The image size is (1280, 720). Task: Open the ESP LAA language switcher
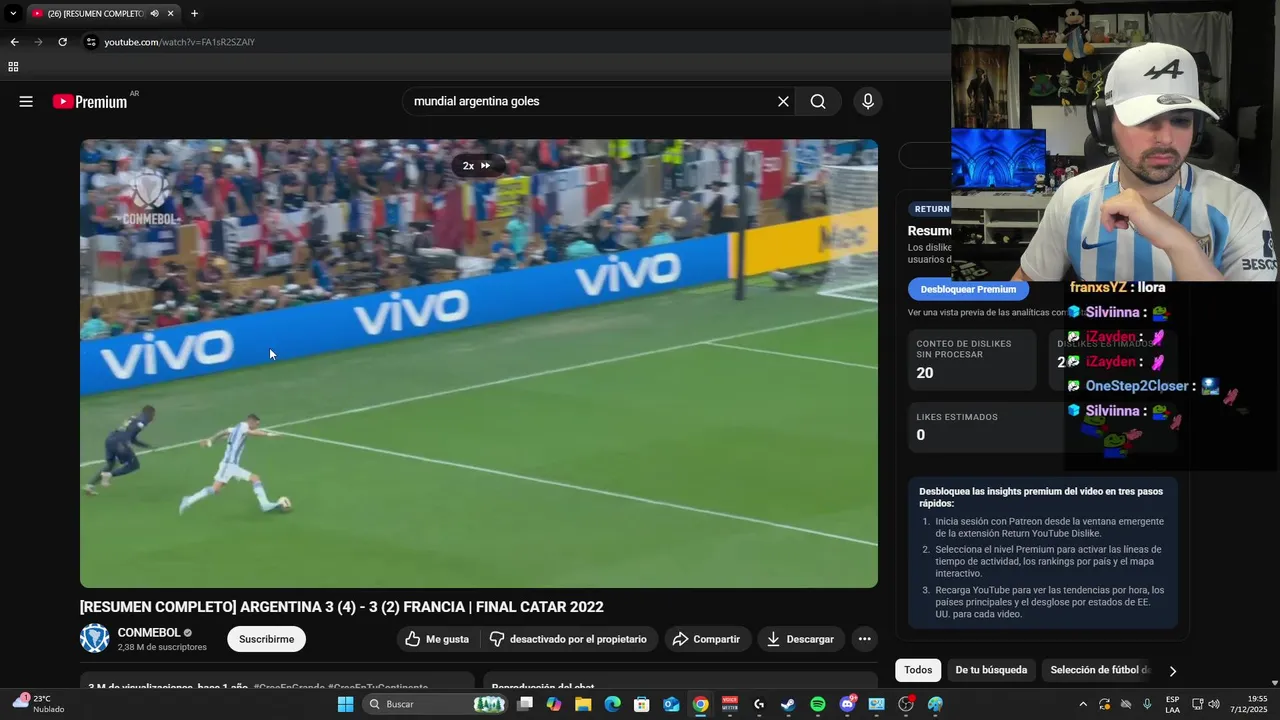click(x=1172, y=704)
